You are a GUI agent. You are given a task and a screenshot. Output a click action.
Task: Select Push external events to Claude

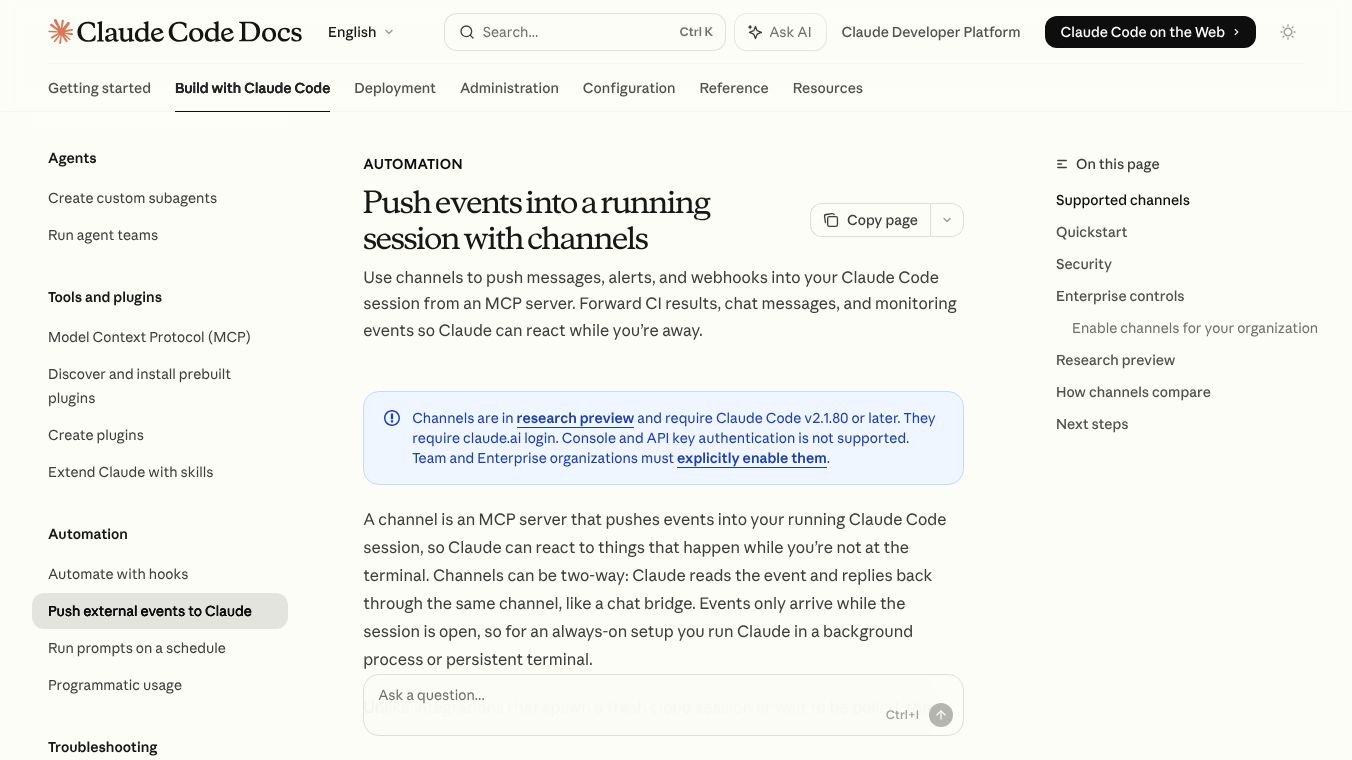pyautogui.click(x=160, y=611)
